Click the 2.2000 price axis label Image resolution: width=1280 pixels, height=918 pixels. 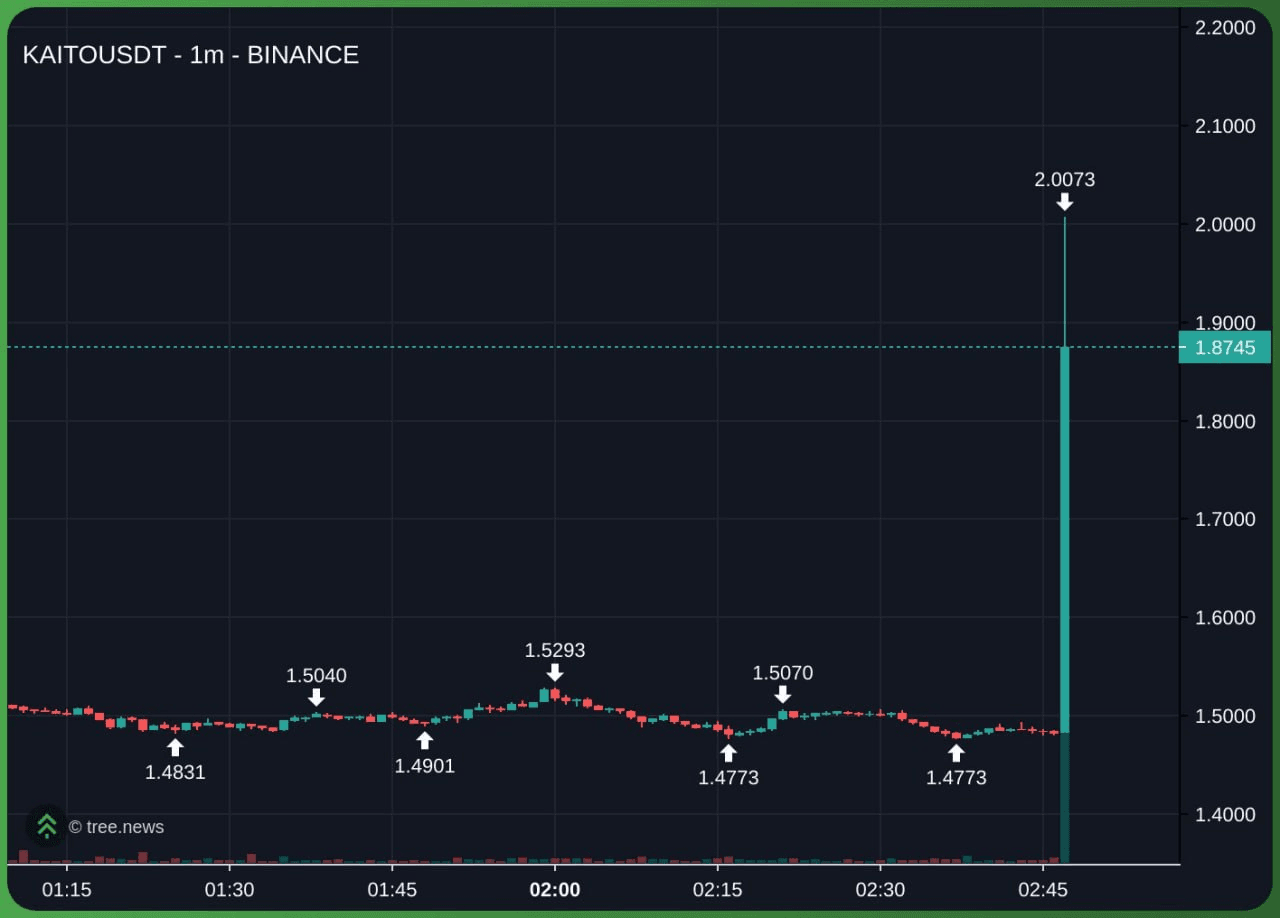1225,28
